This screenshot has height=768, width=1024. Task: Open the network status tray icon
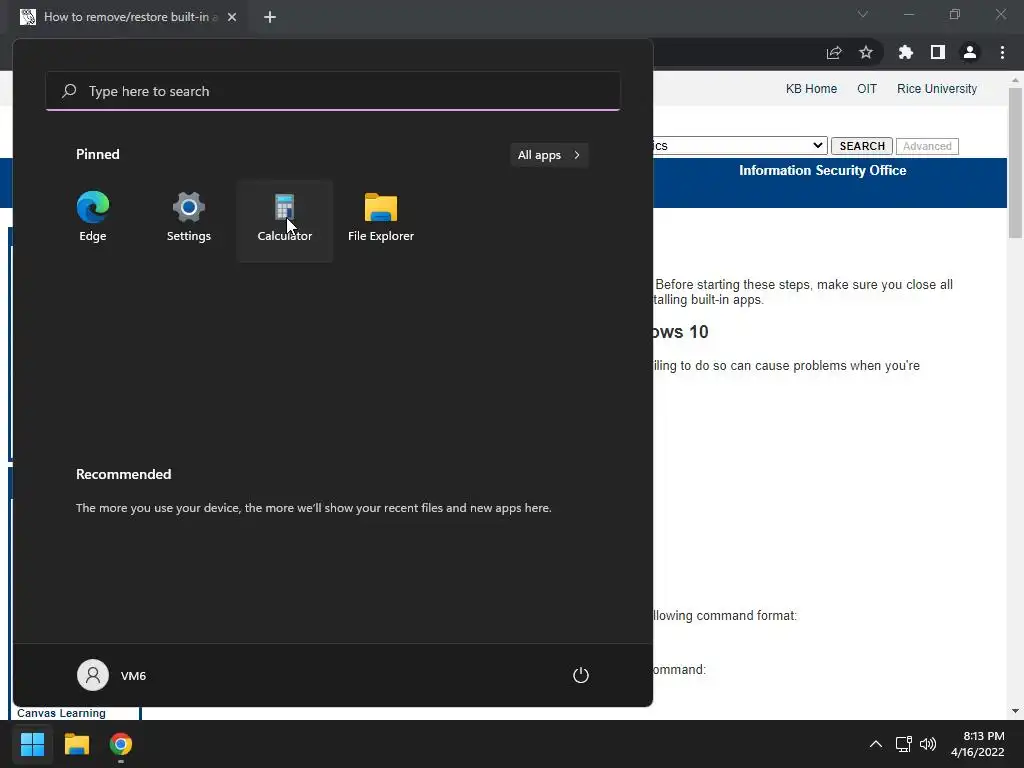click(x=904, y=744)
